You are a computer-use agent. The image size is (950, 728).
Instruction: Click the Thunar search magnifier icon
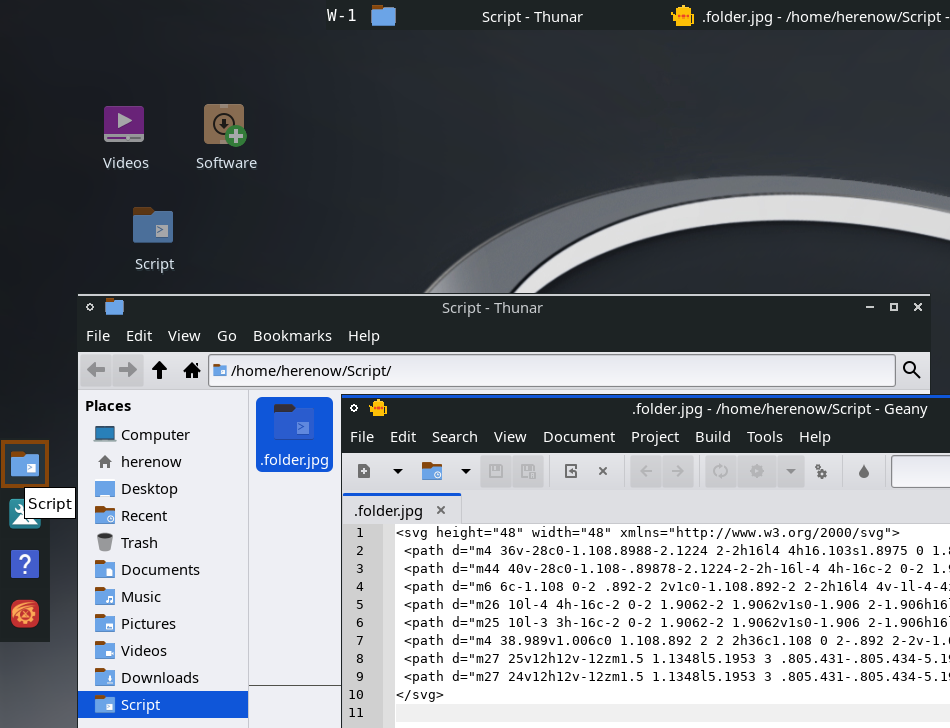[912, 369]
